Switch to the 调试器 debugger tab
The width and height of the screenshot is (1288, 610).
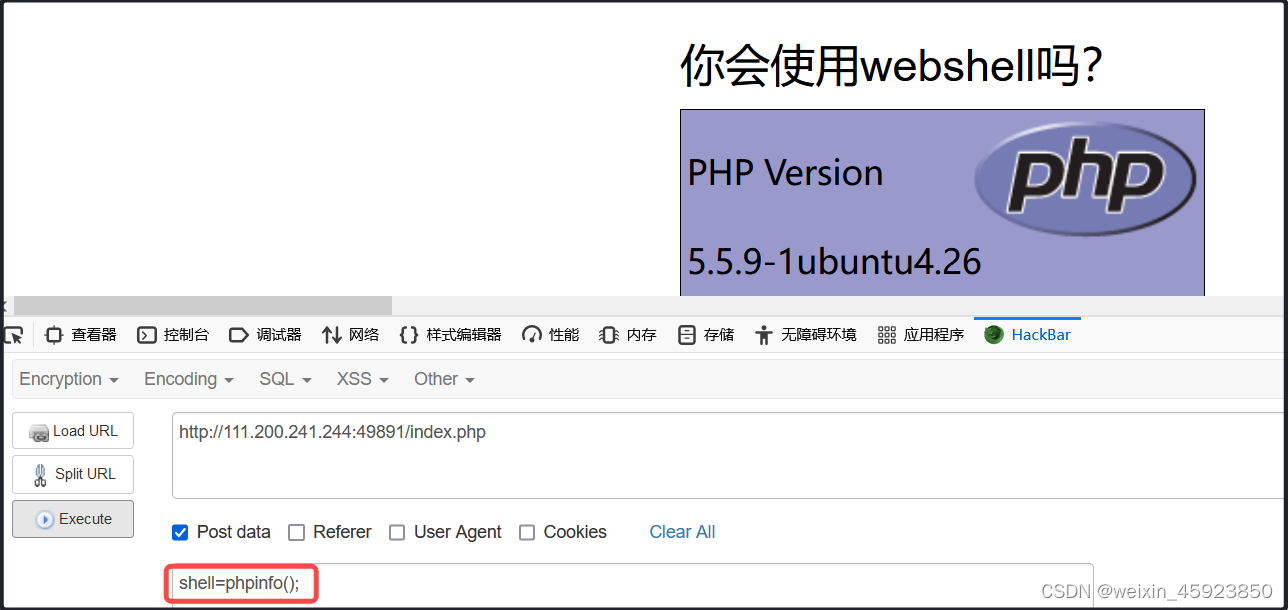pos(265,335)
